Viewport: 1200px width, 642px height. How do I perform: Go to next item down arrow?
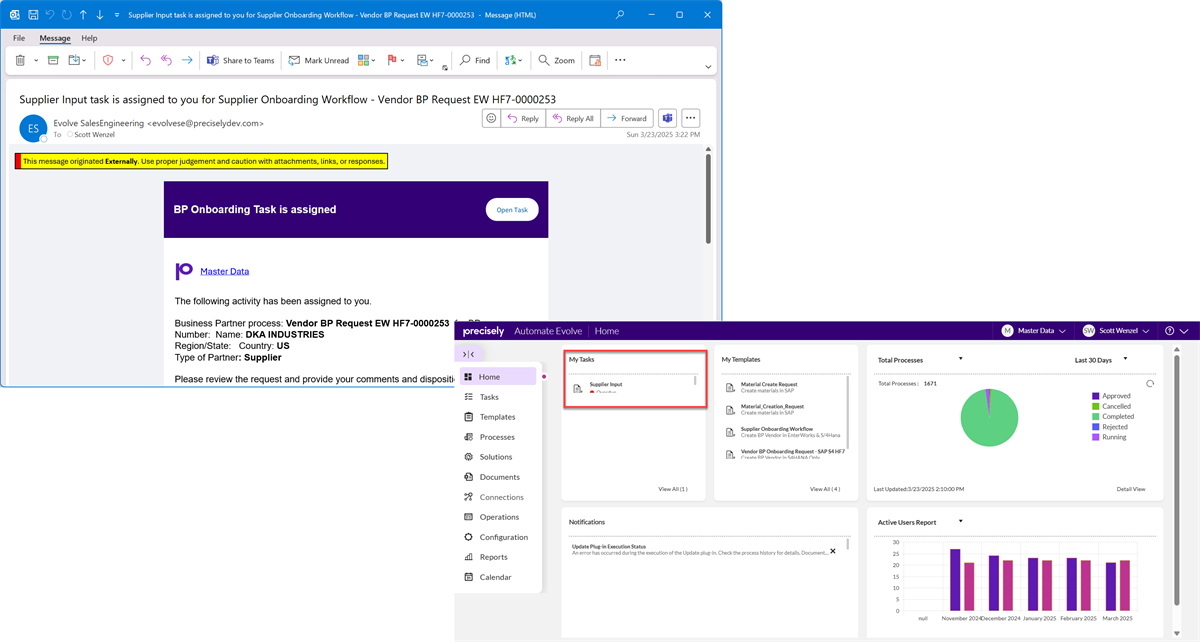[100, 15]
